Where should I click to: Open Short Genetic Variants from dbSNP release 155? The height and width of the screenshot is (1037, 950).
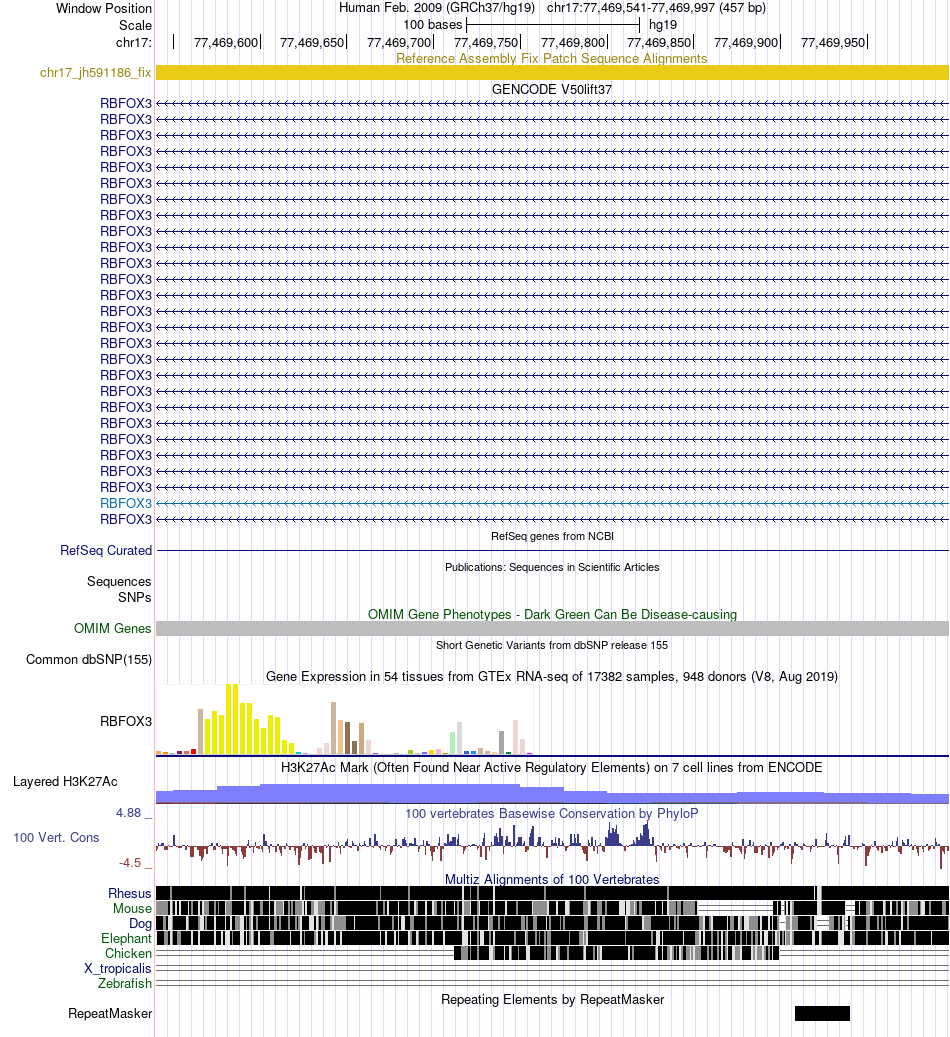[552, 645]
